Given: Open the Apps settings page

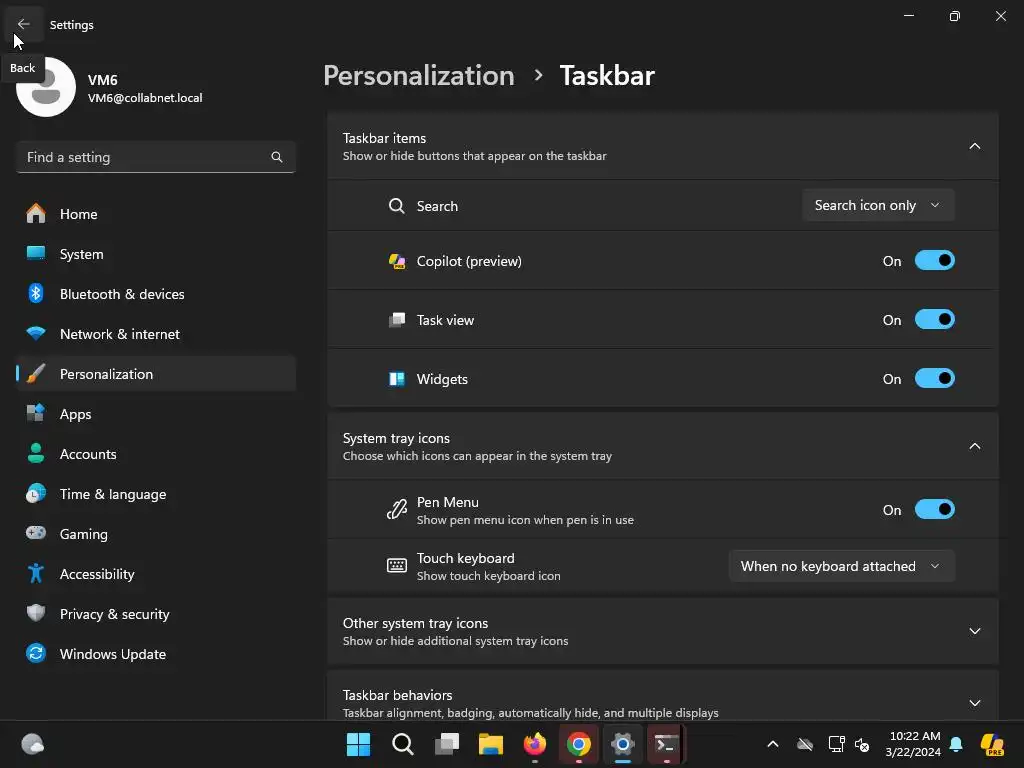Looking at the screenshot, I should click(x=155, y=414).
